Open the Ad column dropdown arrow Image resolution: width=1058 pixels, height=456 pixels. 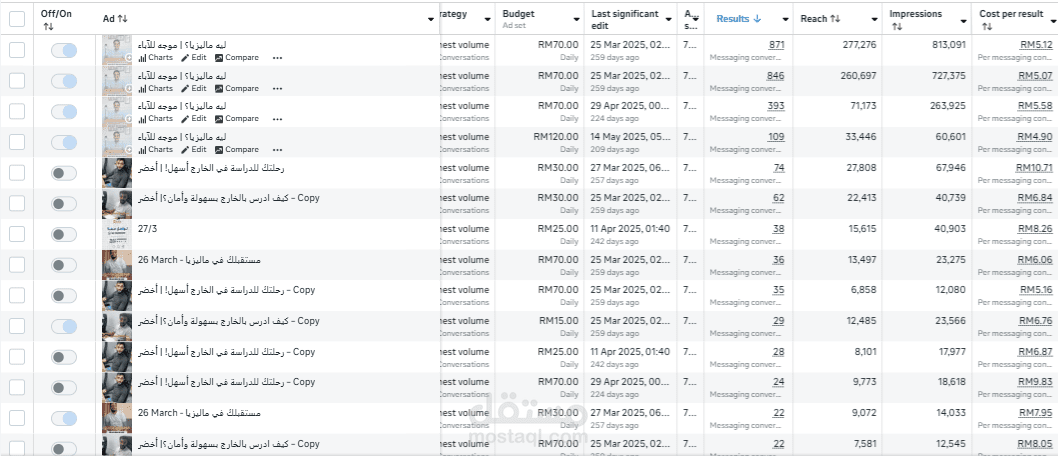click(x=431, y=19)
